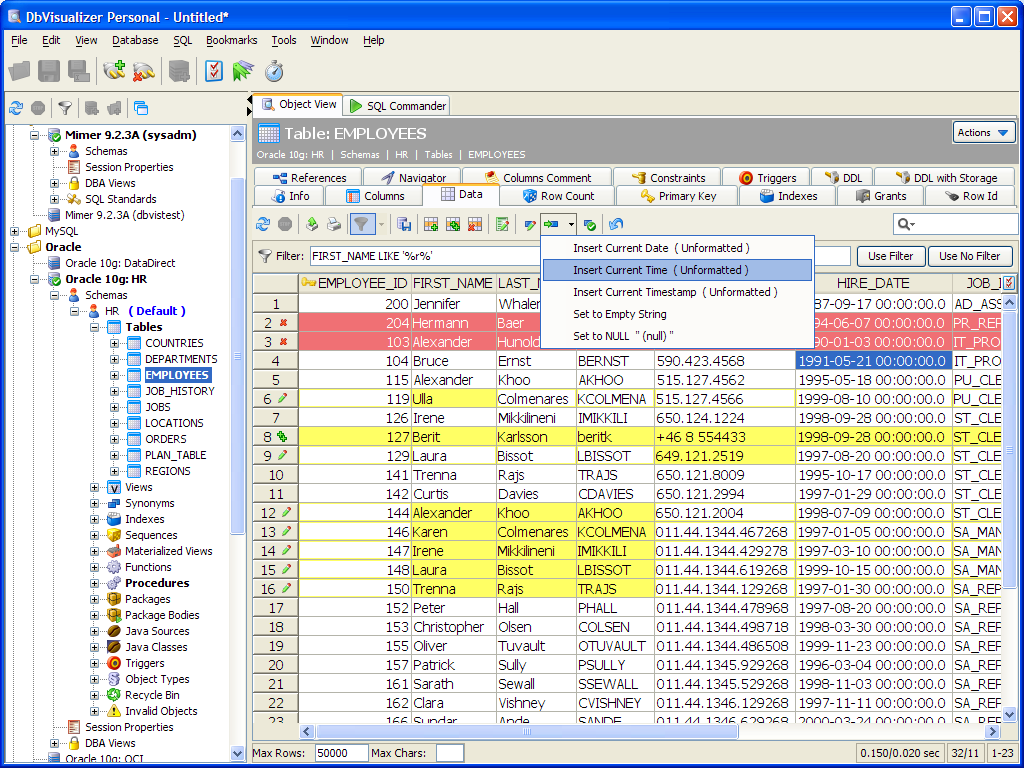The width and height of the screenshot is (1024, 768).
Task: Open the checklist tool properties icon
Action: click(214, 71)
